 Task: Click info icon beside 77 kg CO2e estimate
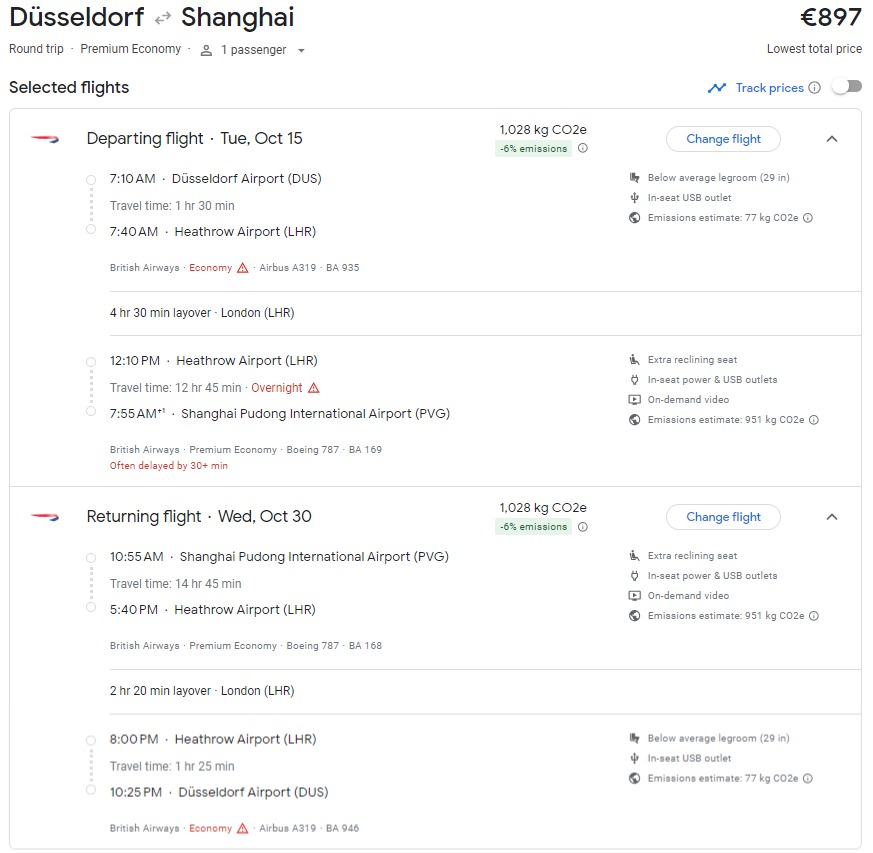coord(808,218)
